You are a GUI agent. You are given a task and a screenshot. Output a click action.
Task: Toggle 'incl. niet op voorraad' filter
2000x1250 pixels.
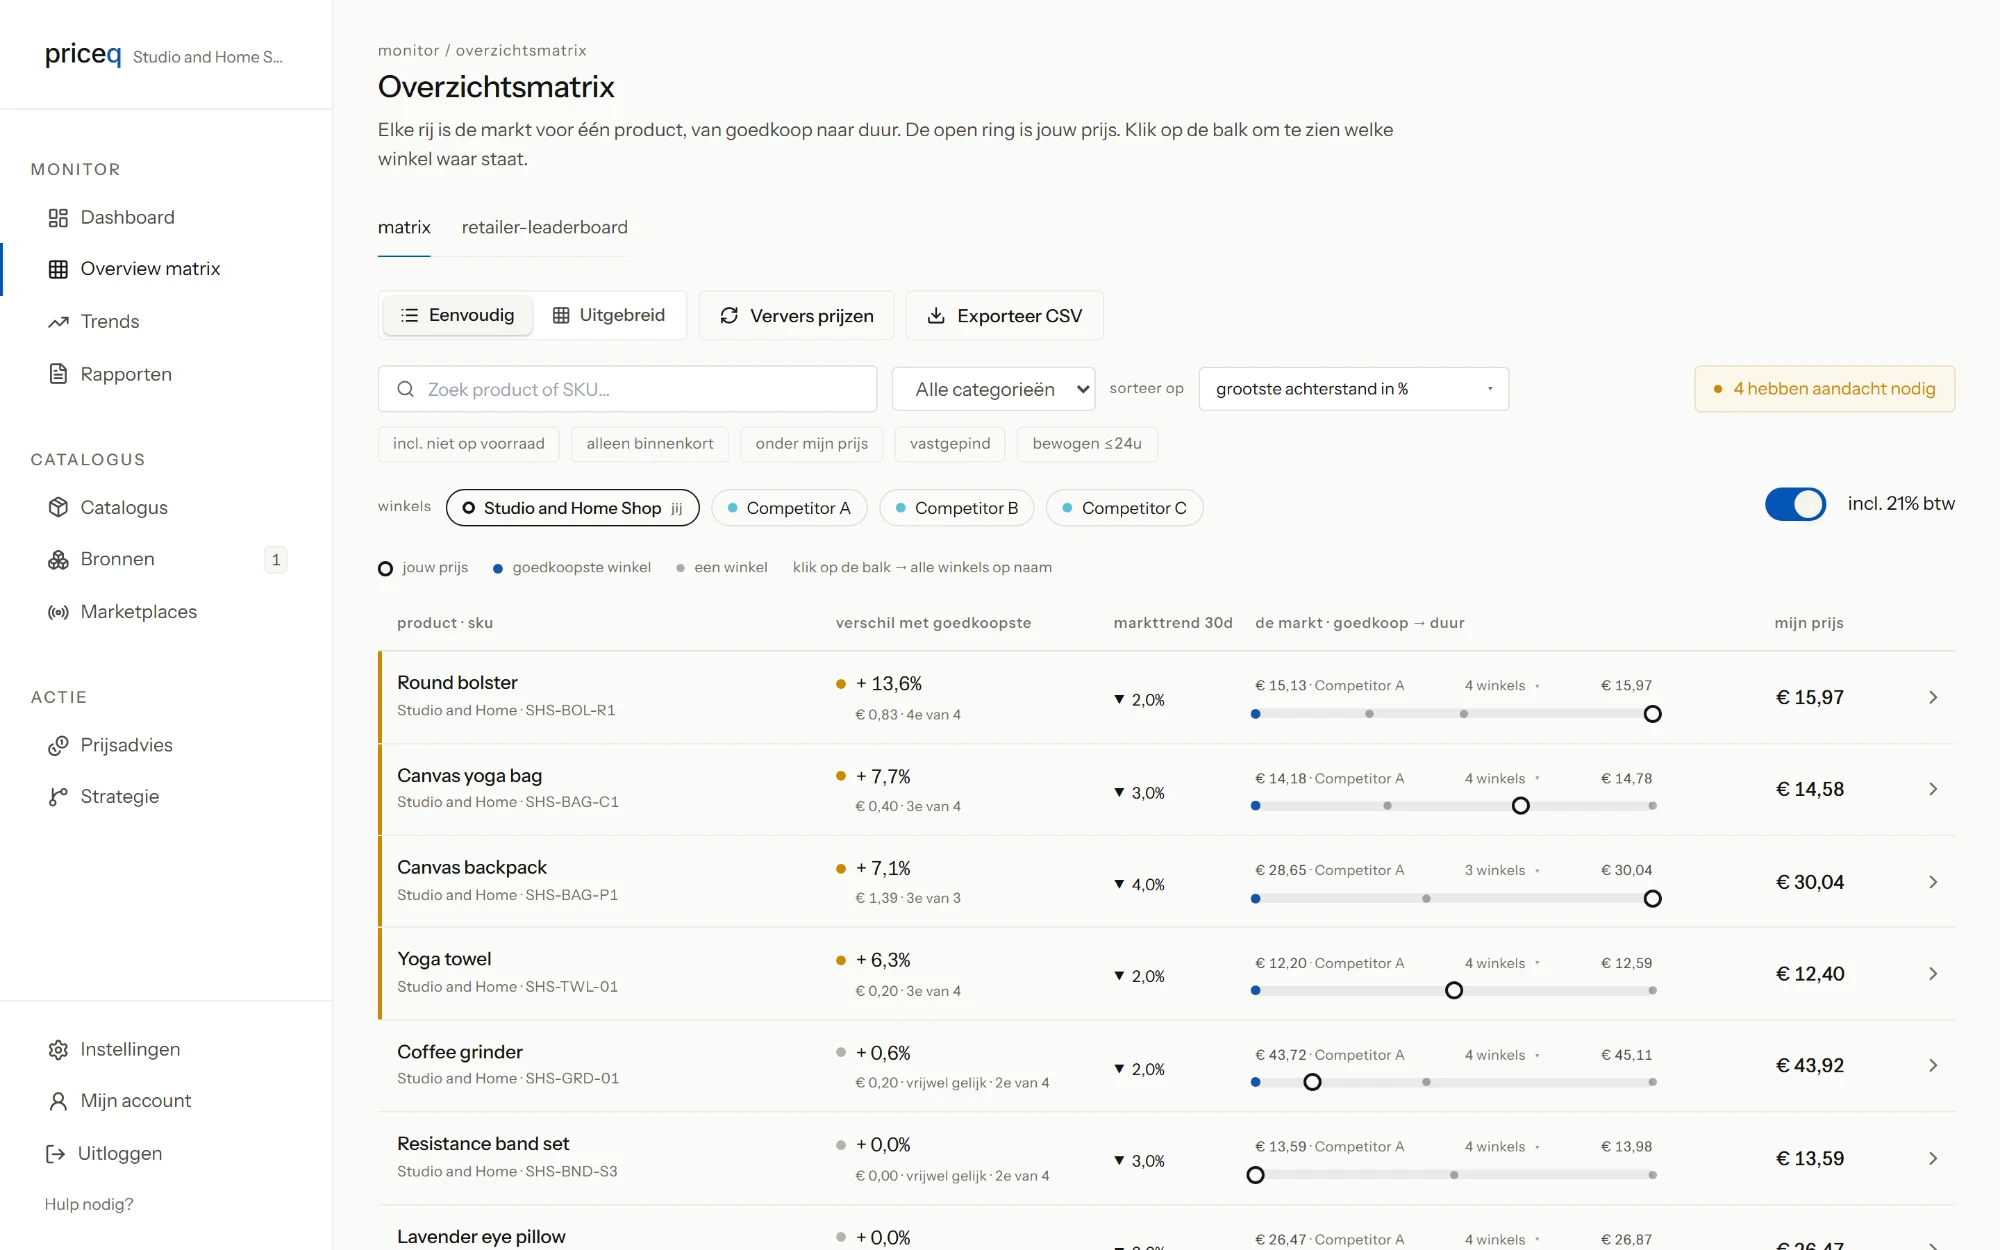coord(468,444)
